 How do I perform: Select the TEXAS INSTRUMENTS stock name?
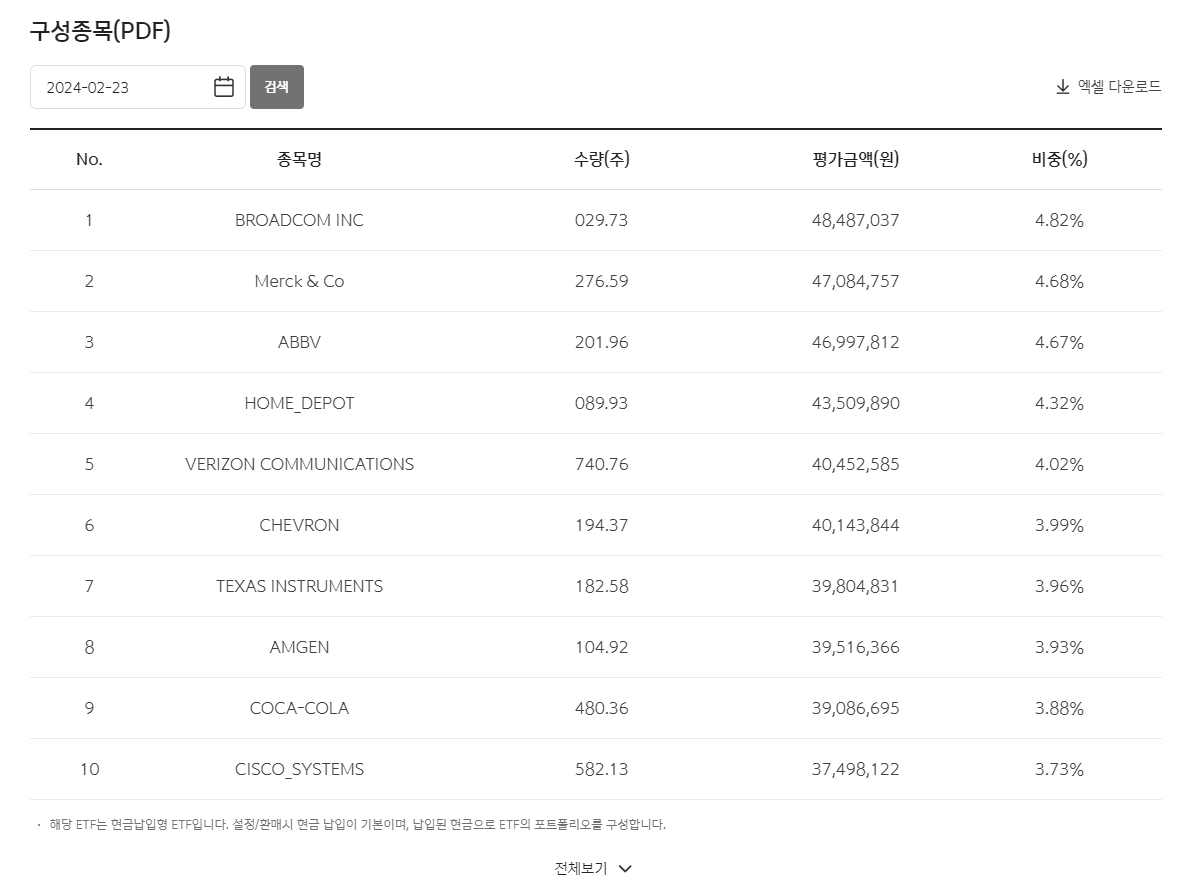[299, 586]
